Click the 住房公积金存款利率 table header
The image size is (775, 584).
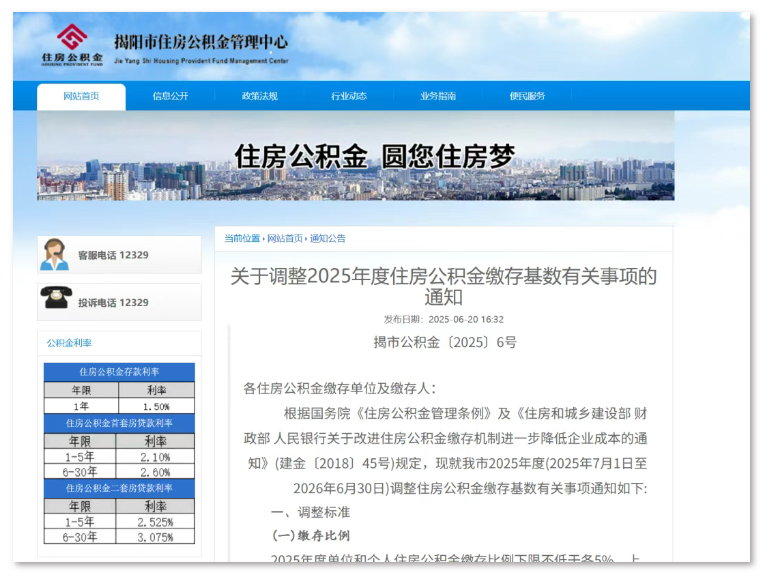pos(119,372)
